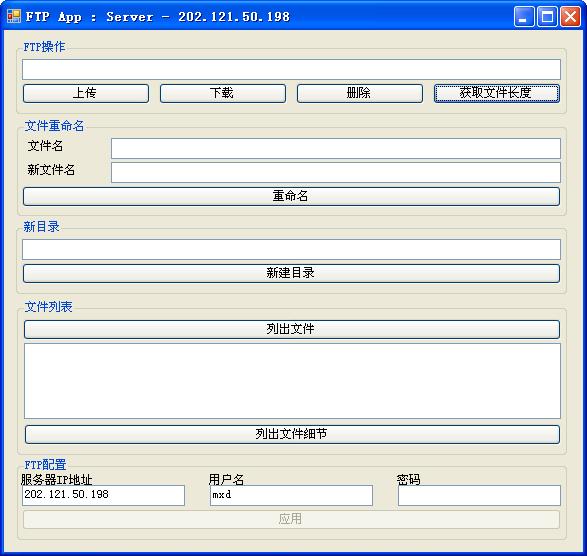Click the 新建目录 button
The height and width of the screenshot is (556, 587).
tap(291, 273)
